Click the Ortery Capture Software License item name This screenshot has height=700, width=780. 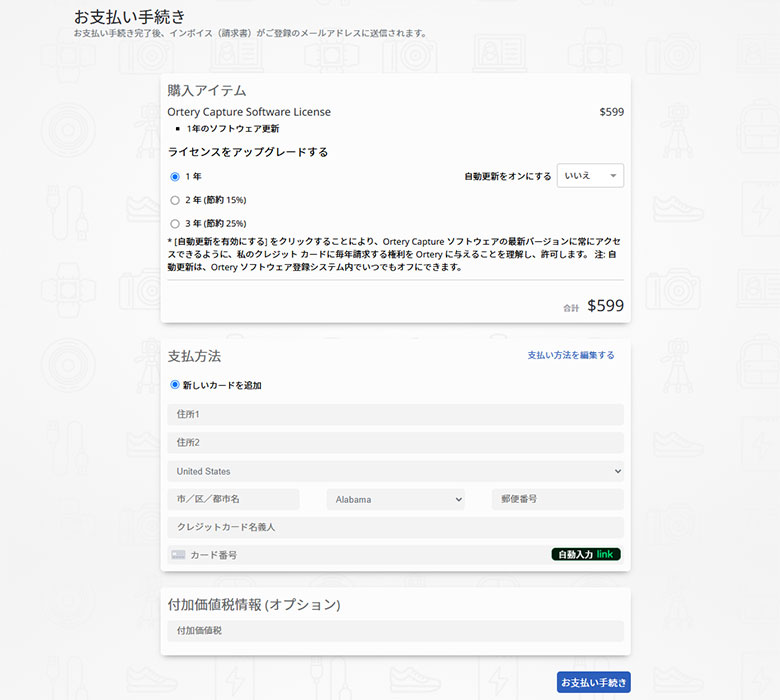tap(249, 112)
